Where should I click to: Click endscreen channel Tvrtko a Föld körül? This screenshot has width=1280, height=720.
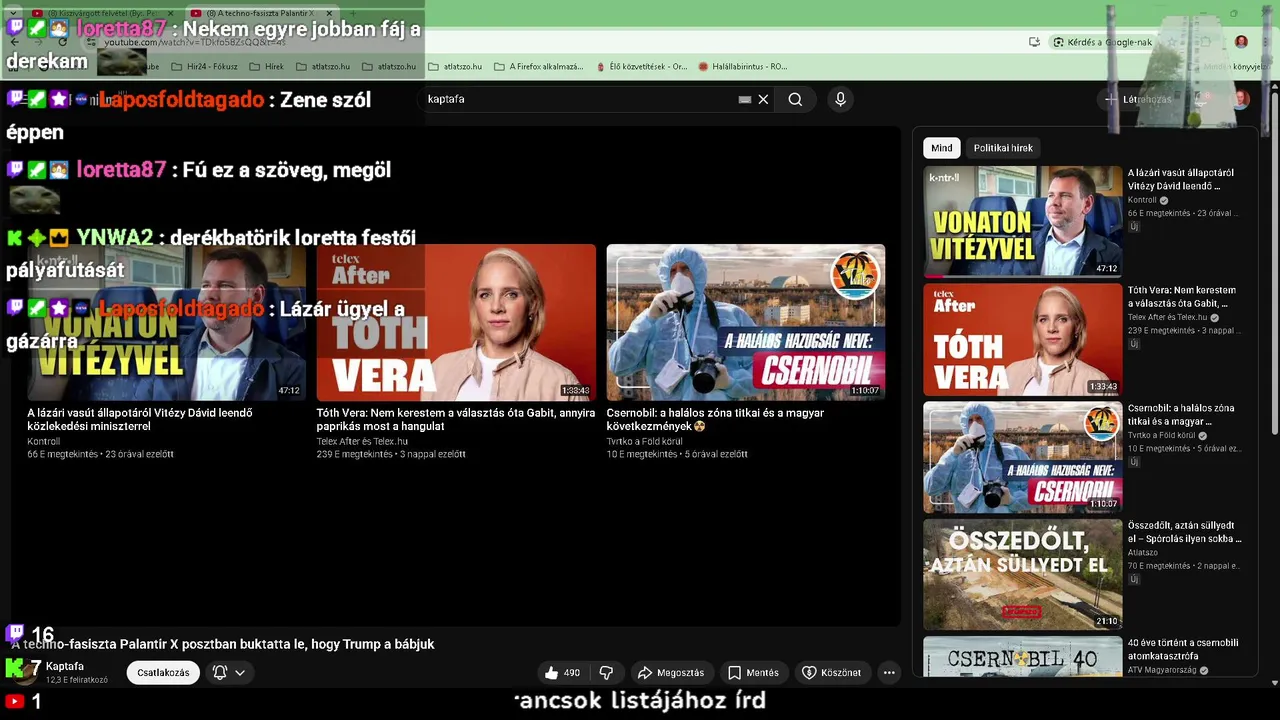[x=644, y=441]
